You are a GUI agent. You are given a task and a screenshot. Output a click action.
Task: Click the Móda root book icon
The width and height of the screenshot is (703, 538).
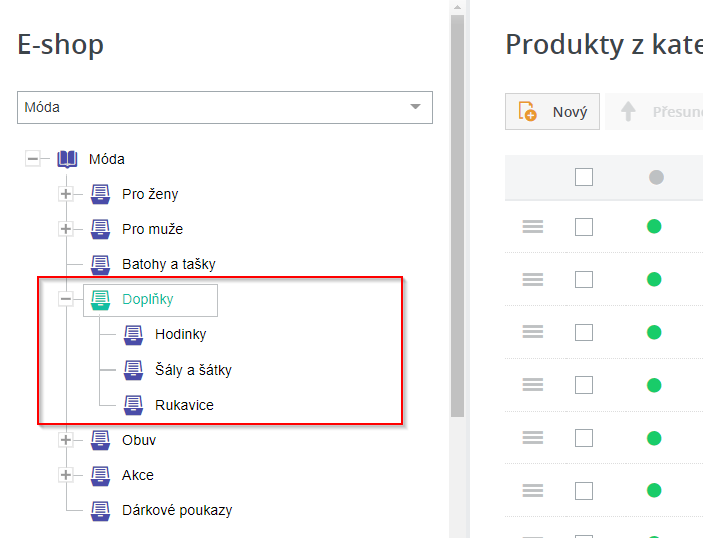67,159
